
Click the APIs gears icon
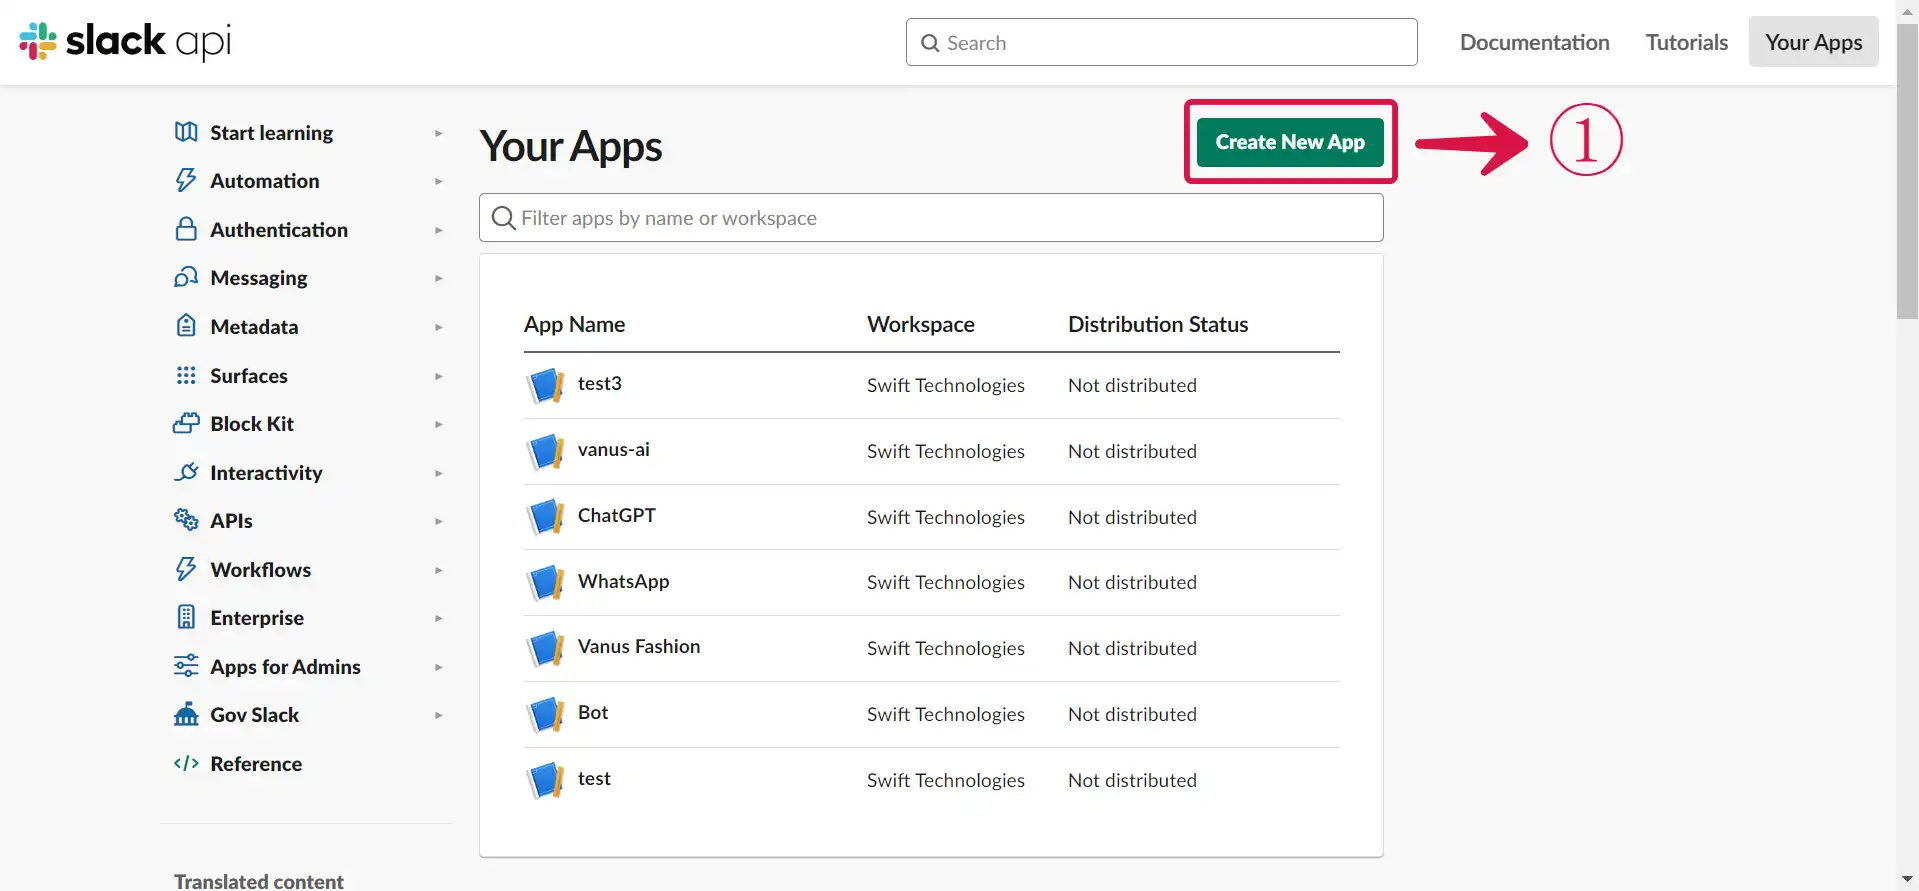tap(186, 520)
